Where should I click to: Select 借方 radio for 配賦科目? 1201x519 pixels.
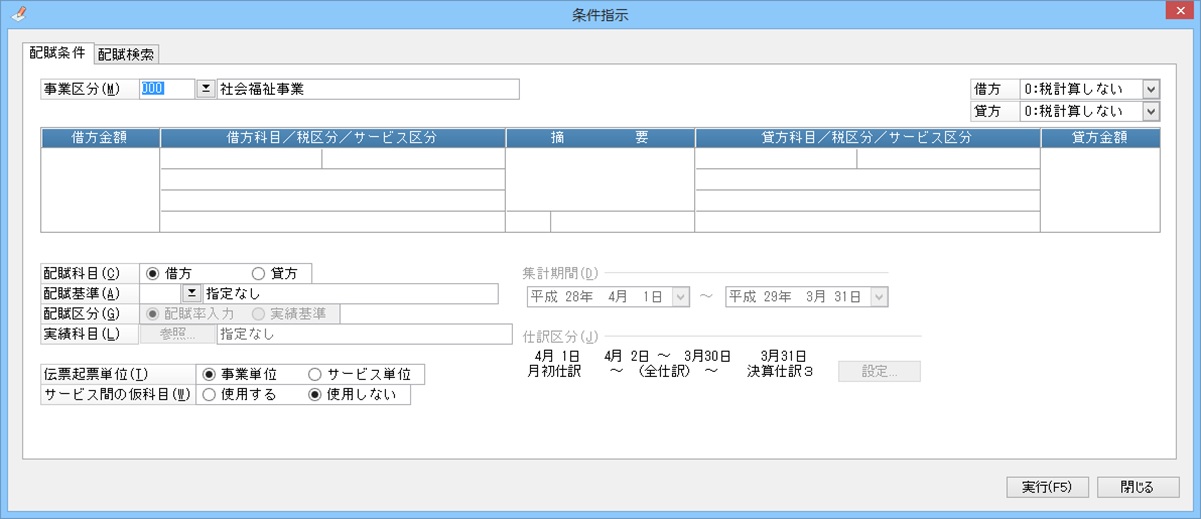point(153,273)
